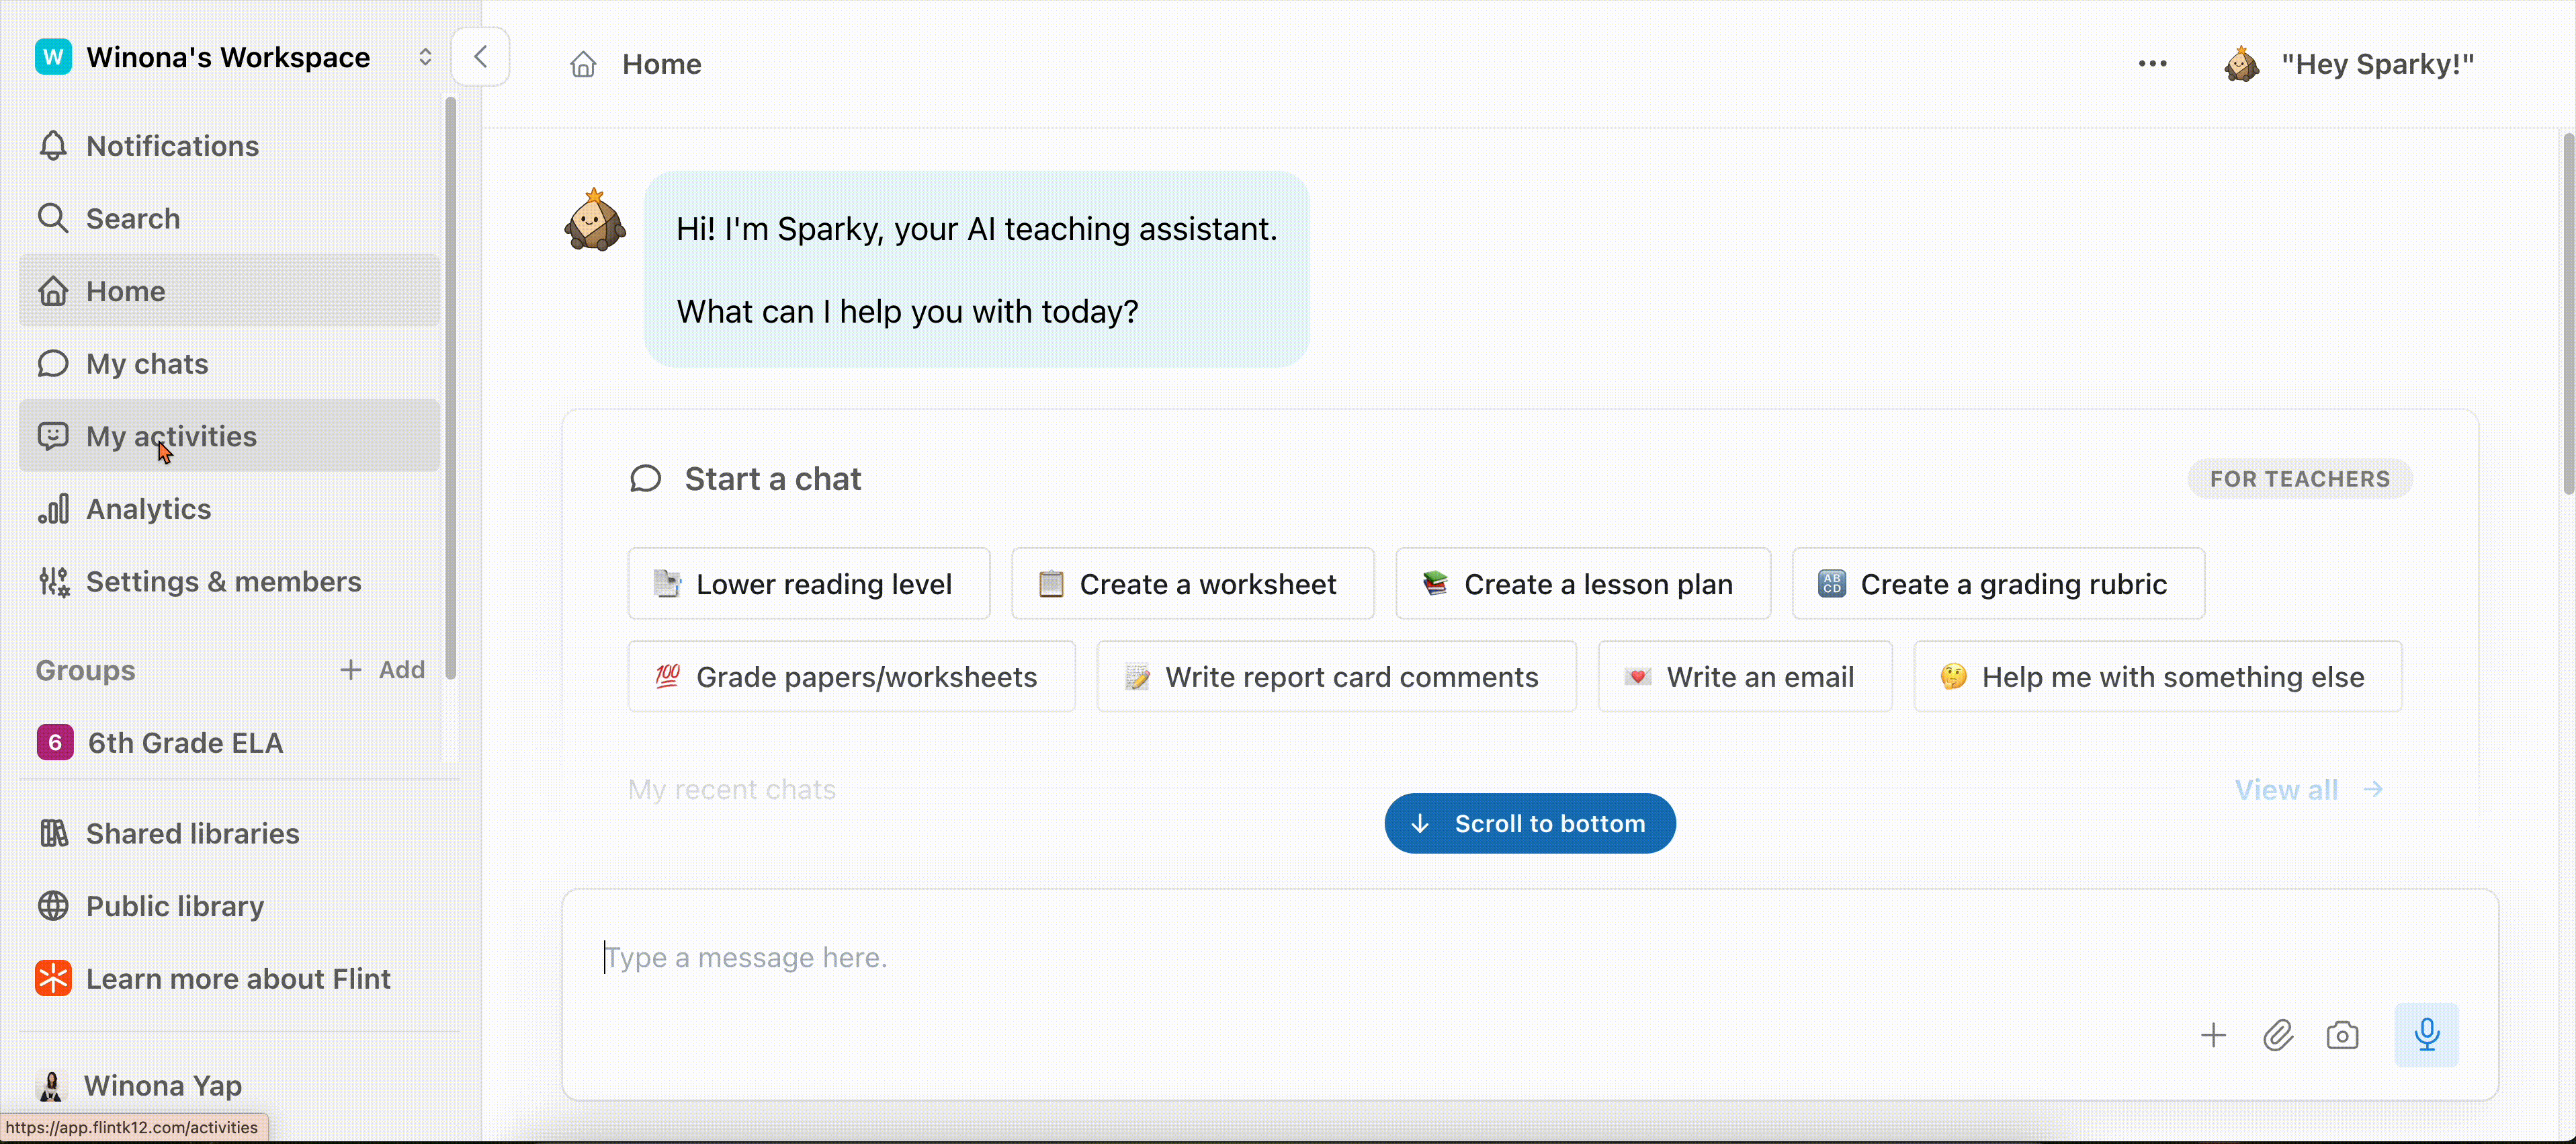Open Analytics from the sidebar
This screenshot has width=2576, height=1144.
click(229, 509)
